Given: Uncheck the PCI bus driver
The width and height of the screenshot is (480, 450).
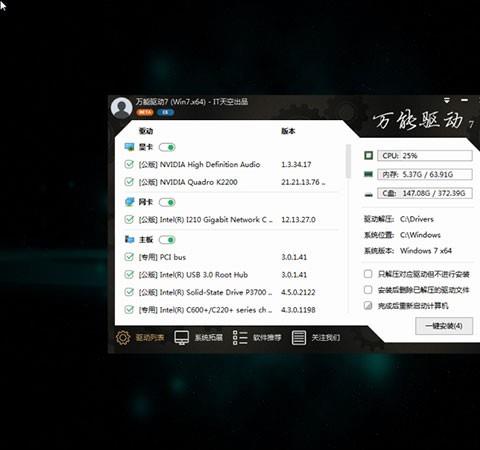Looking at the screenshot, I should (129, 257).
